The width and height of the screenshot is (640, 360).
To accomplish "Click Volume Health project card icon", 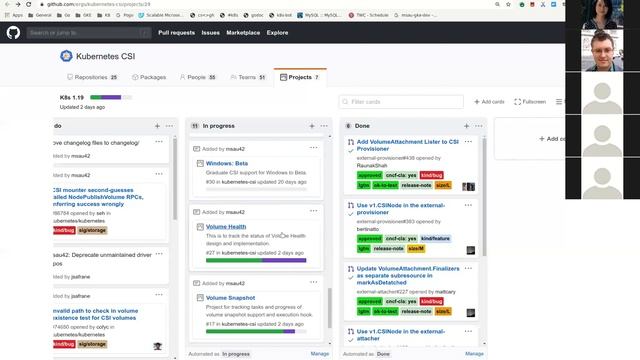I will [x=200, y=227].
